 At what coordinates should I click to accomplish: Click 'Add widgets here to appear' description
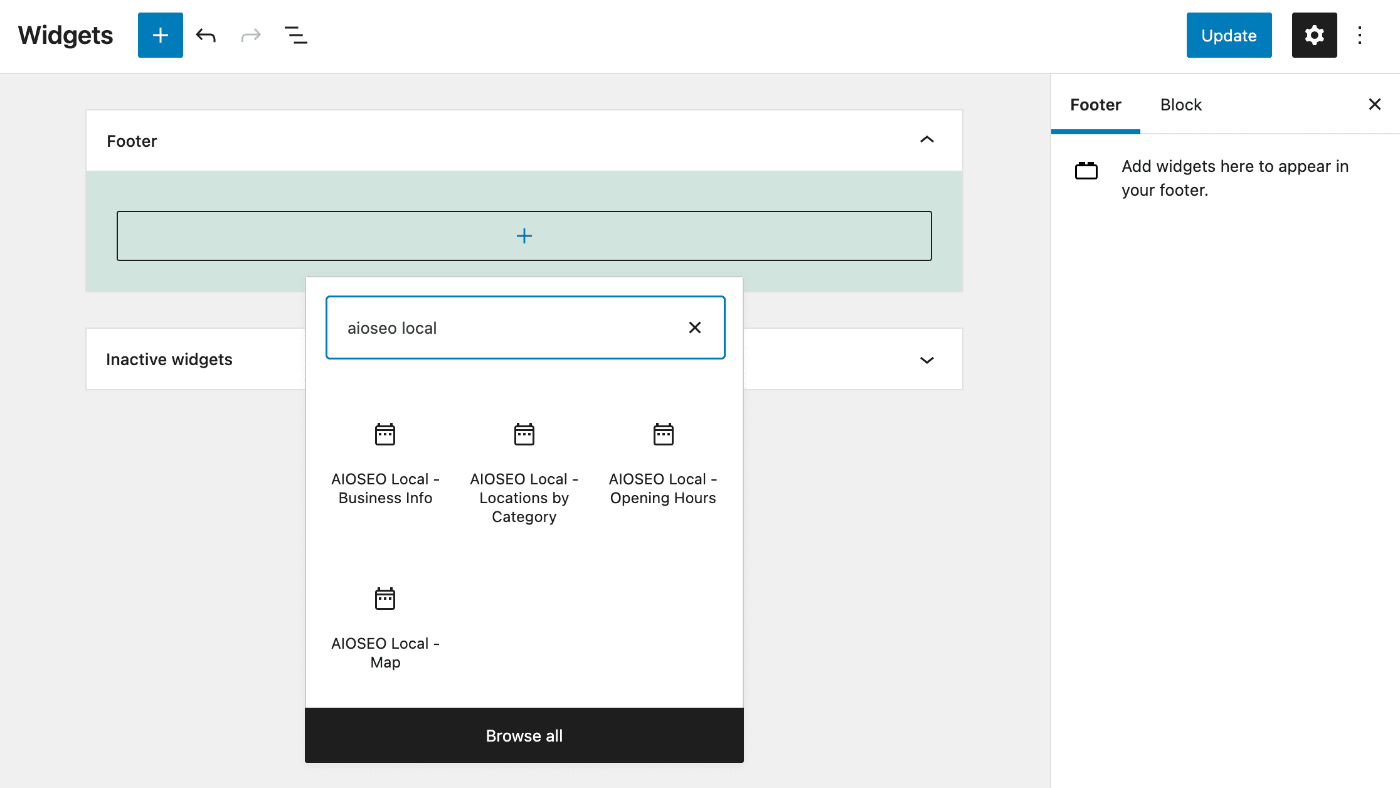(1235, 178)
